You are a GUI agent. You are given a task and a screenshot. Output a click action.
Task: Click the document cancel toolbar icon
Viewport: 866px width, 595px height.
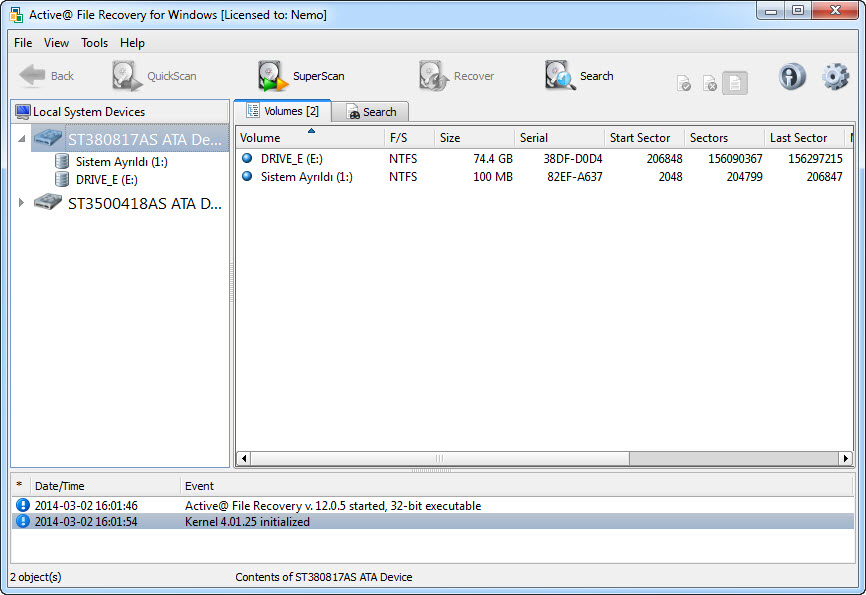tap(710, 83)
